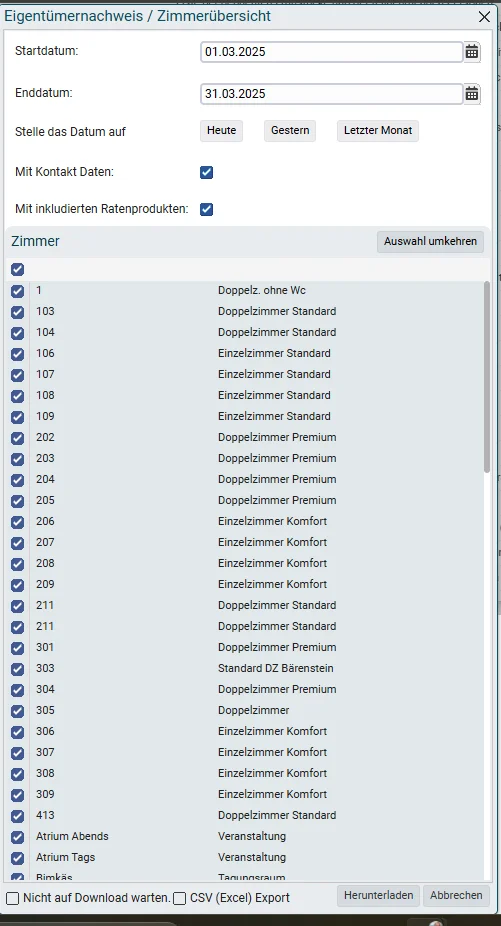
Task: Open the Startdatum calendar picker icon
Action: pos(471,52)
